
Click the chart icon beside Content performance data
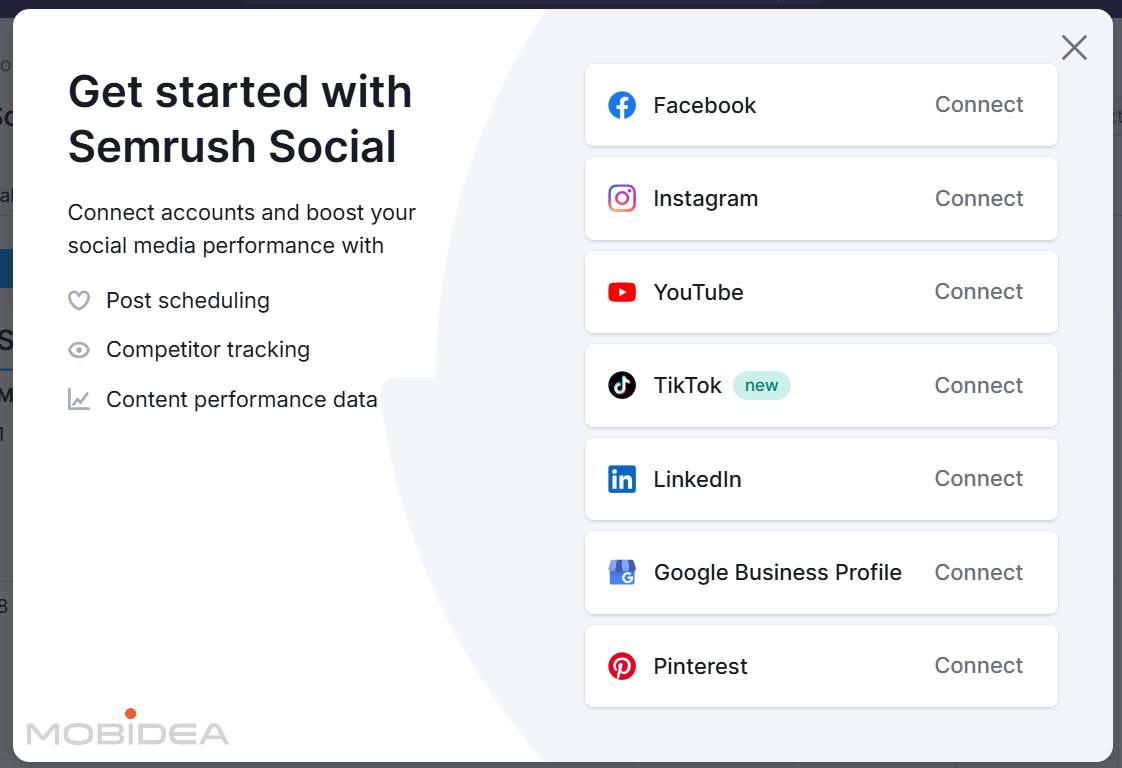[x=78, y=399]
